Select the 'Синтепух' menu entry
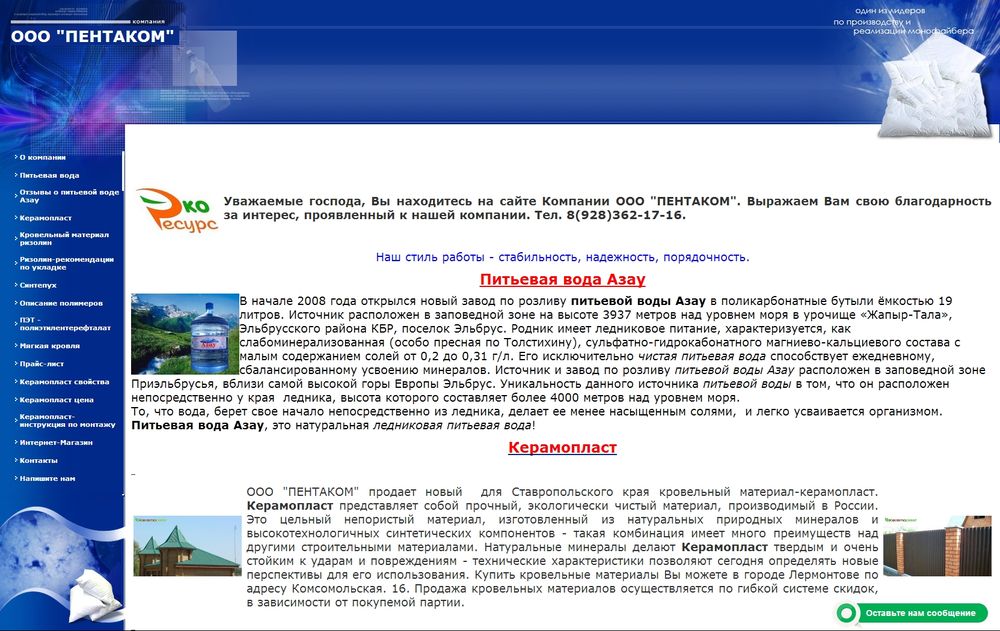The width and height of the screenshot is (1000, 631). click(x=38, y=285)
